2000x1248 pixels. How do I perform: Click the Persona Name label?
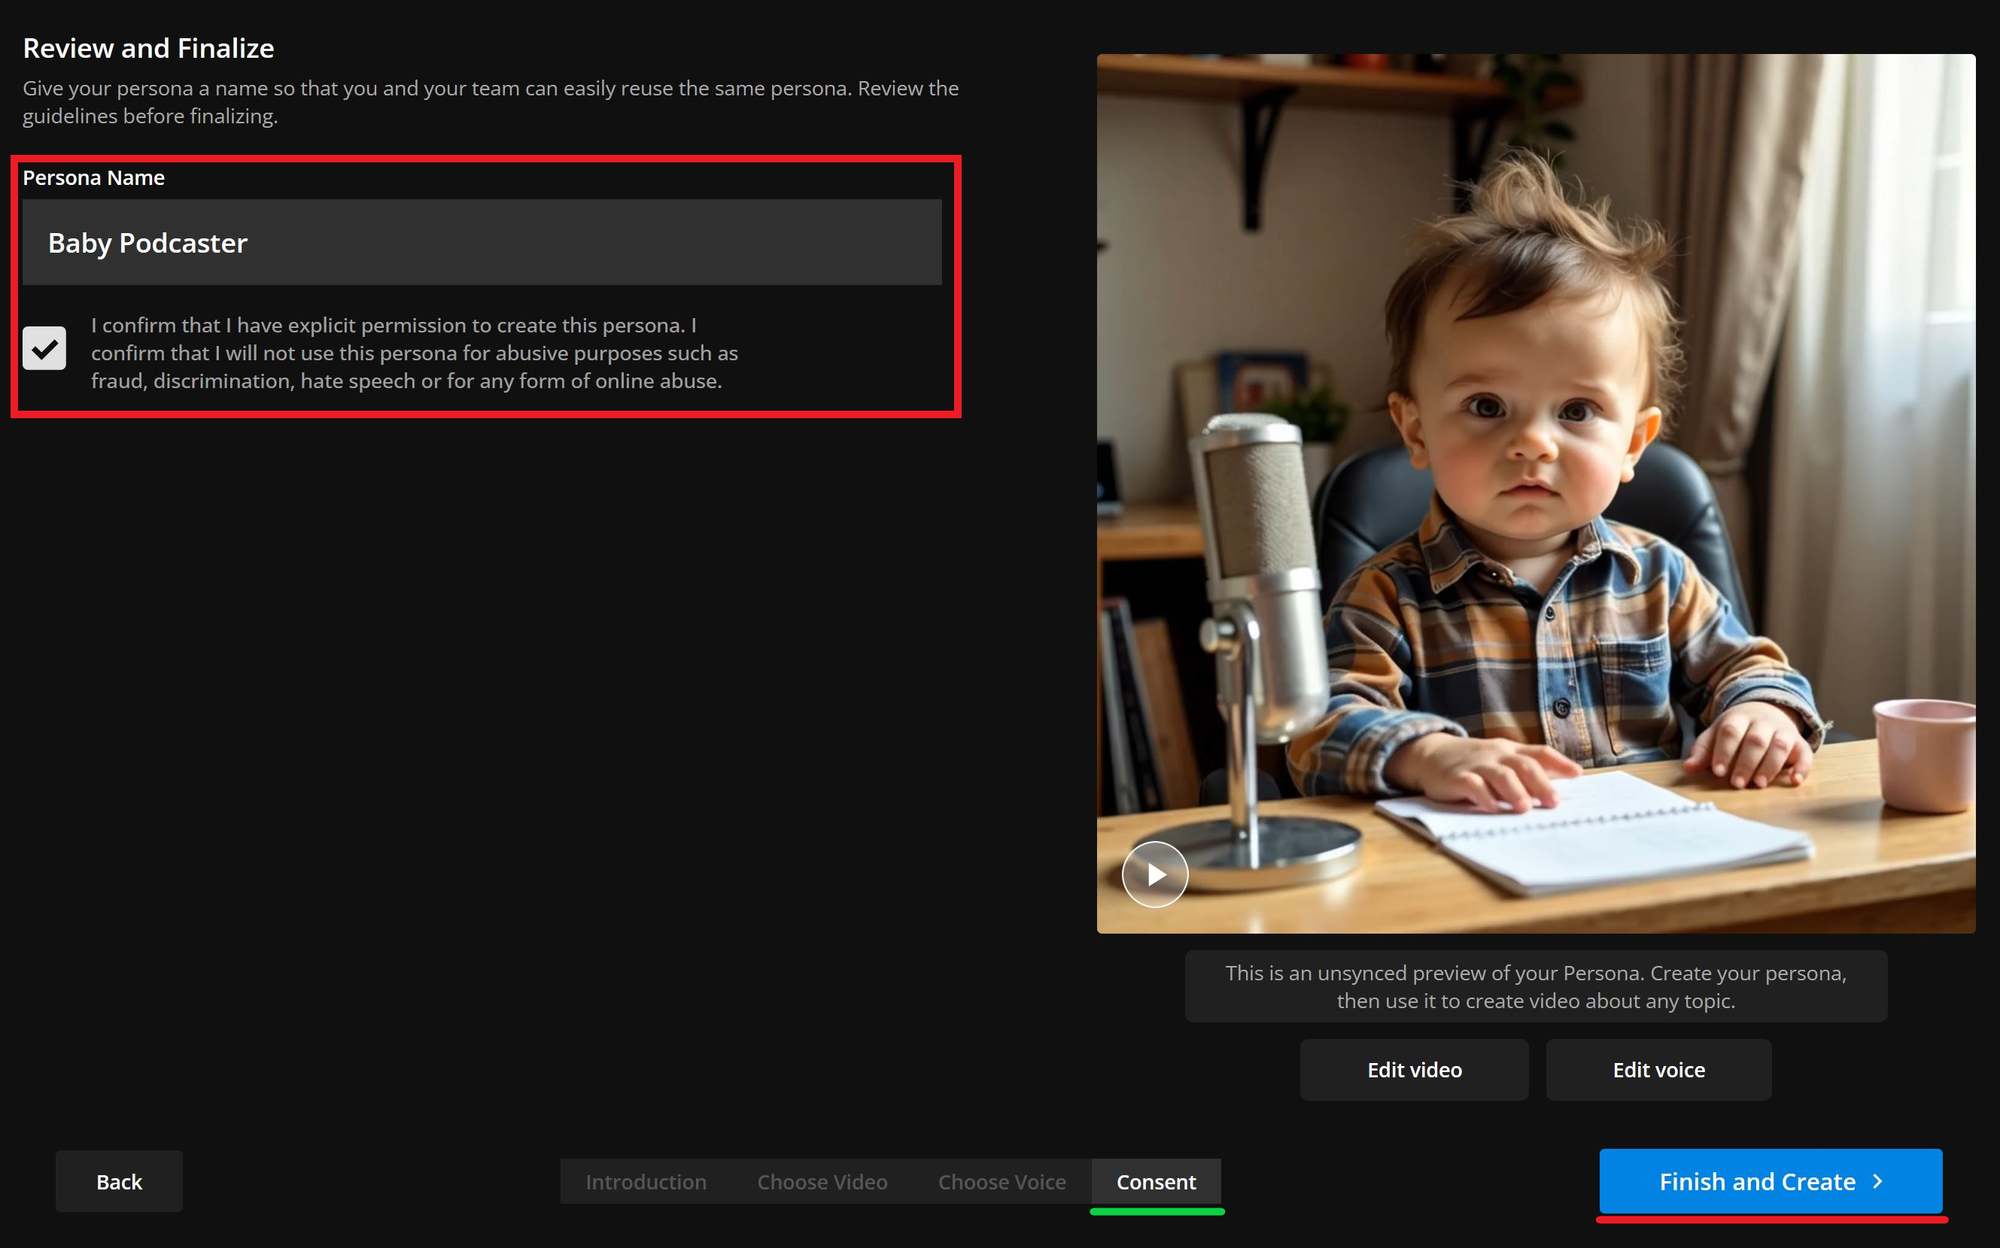[x=94, y=178]
